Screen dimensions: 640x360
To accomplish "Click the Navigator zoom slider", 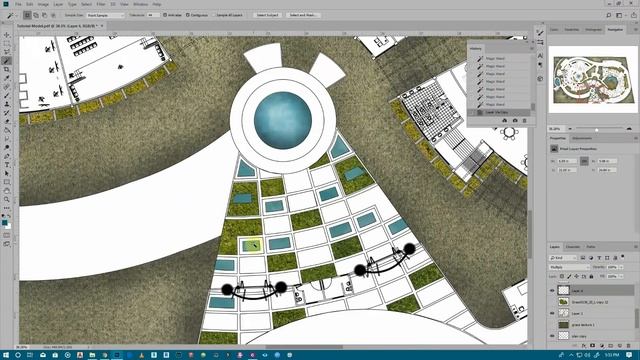I will click(x=597, y=129).
